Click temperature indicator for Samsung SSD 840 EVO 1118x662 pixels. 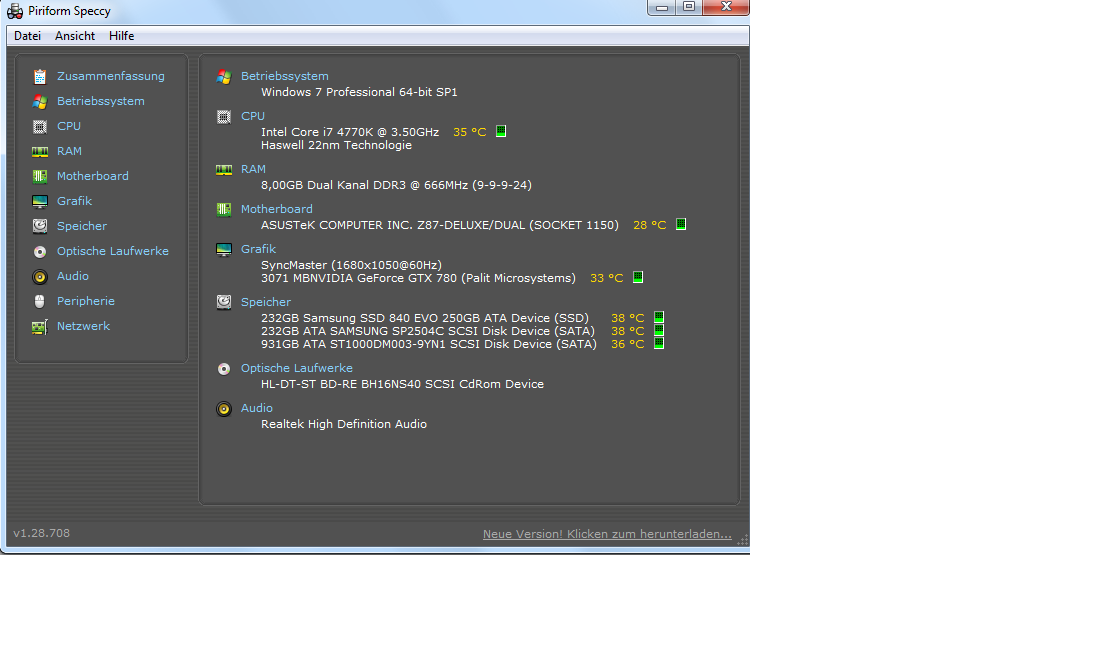pyautogui.click(x=659, y=317)
